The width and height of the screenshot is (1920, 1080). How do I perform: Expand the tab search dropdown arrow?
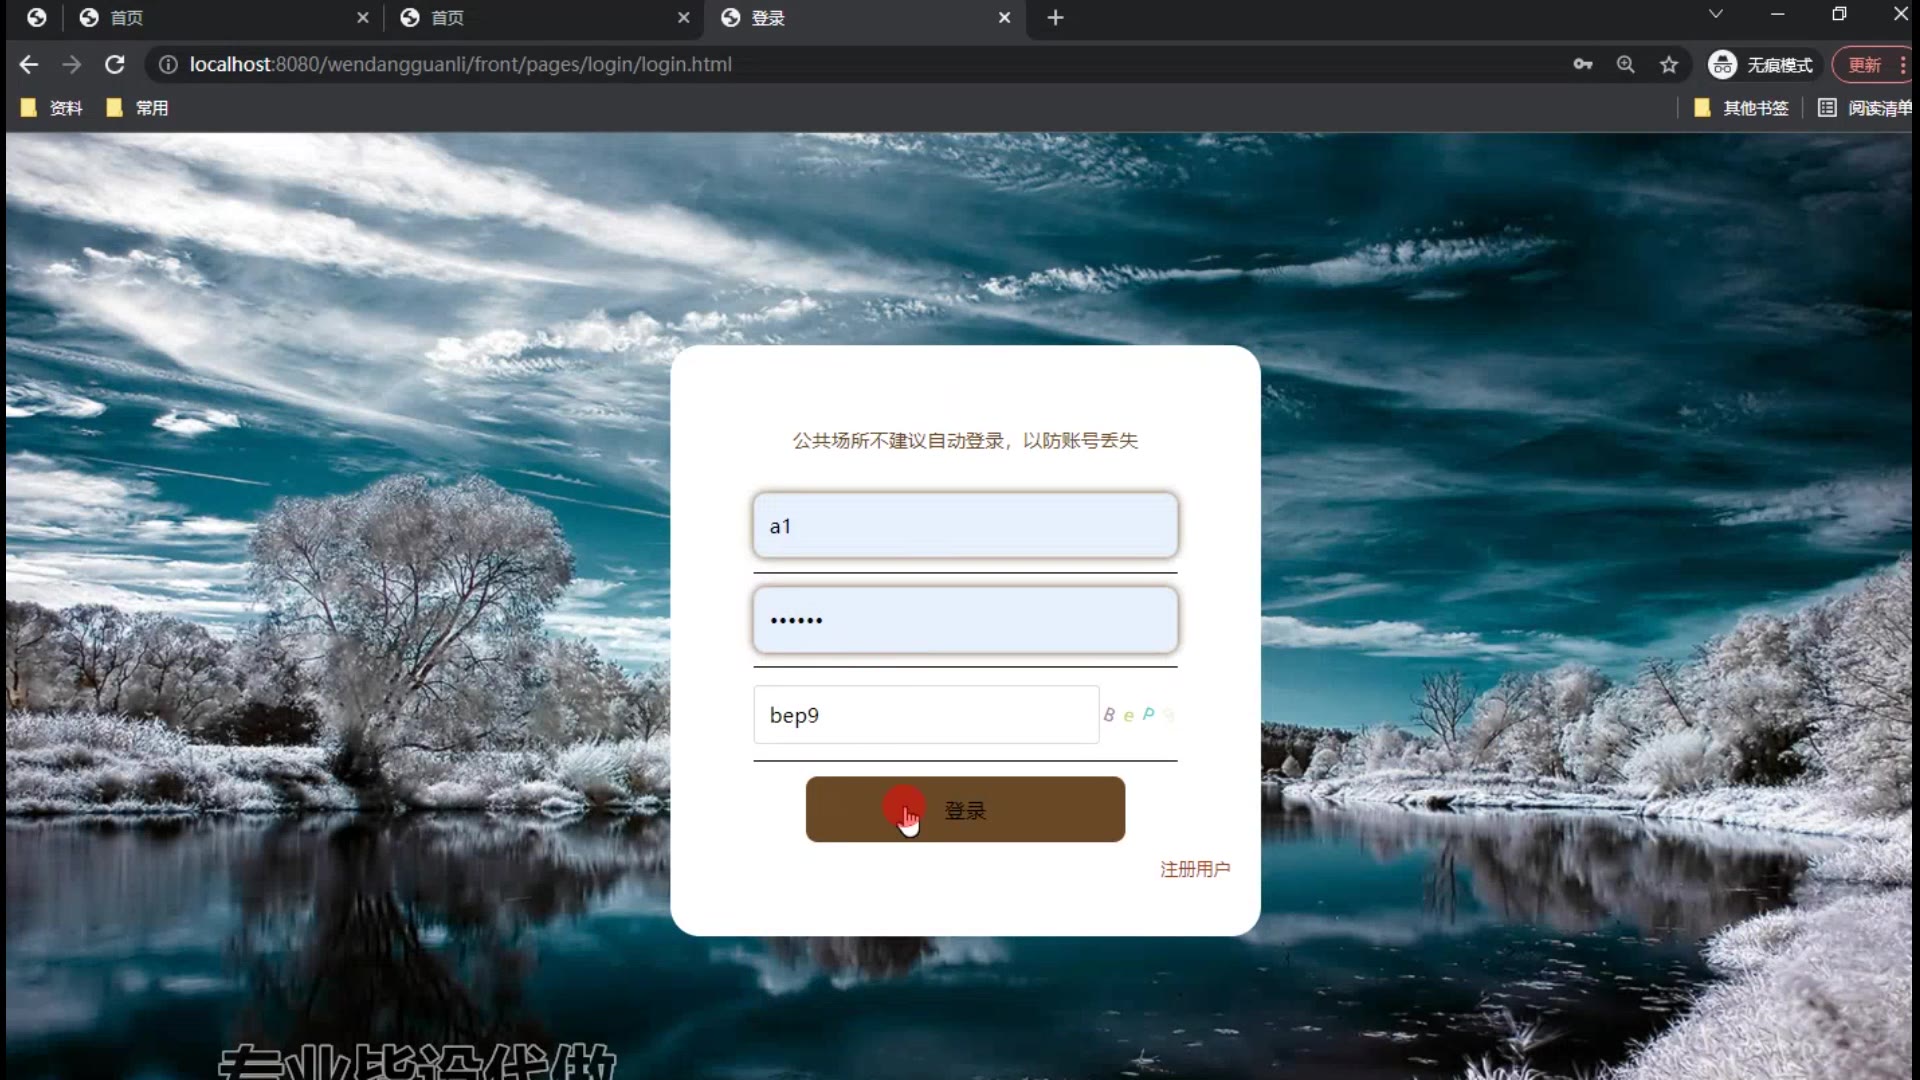point(1715,14)
